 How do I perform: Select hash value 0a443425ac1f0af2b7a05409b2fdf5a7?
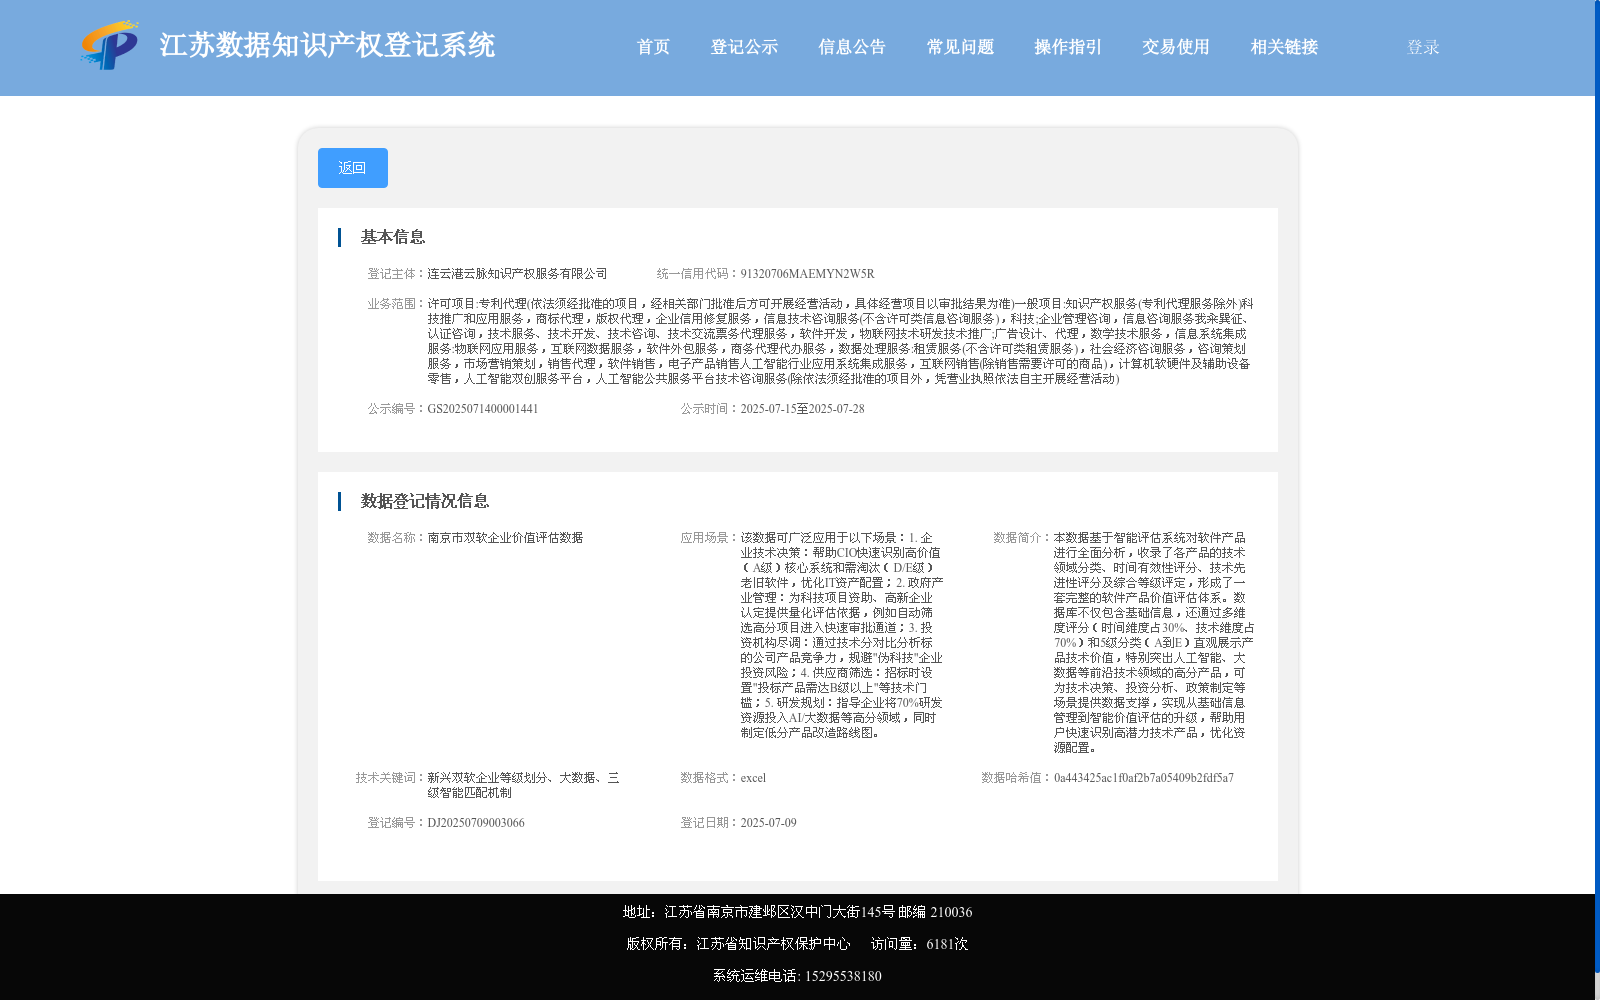point(1144,778)
